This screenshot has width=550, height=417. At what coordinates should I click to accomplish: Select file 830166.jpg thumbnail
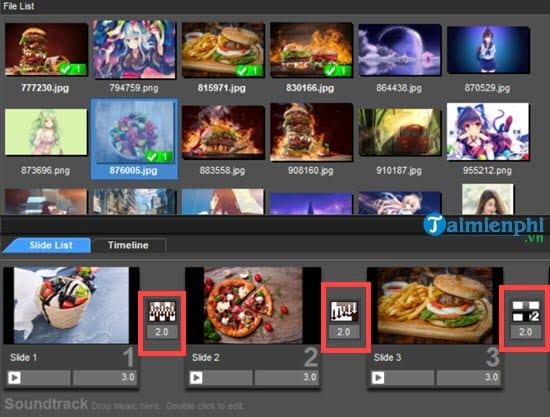pos(311,49)
